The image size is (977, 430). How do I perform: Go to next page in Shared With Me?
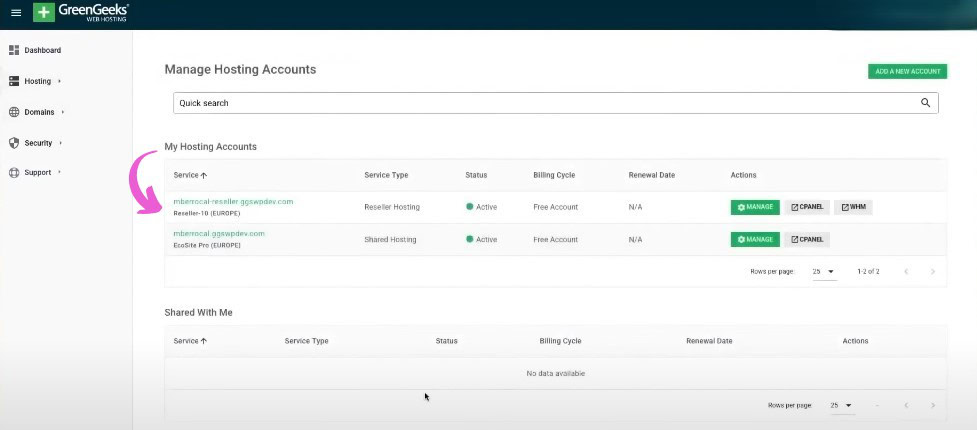[x=933, y=405]
